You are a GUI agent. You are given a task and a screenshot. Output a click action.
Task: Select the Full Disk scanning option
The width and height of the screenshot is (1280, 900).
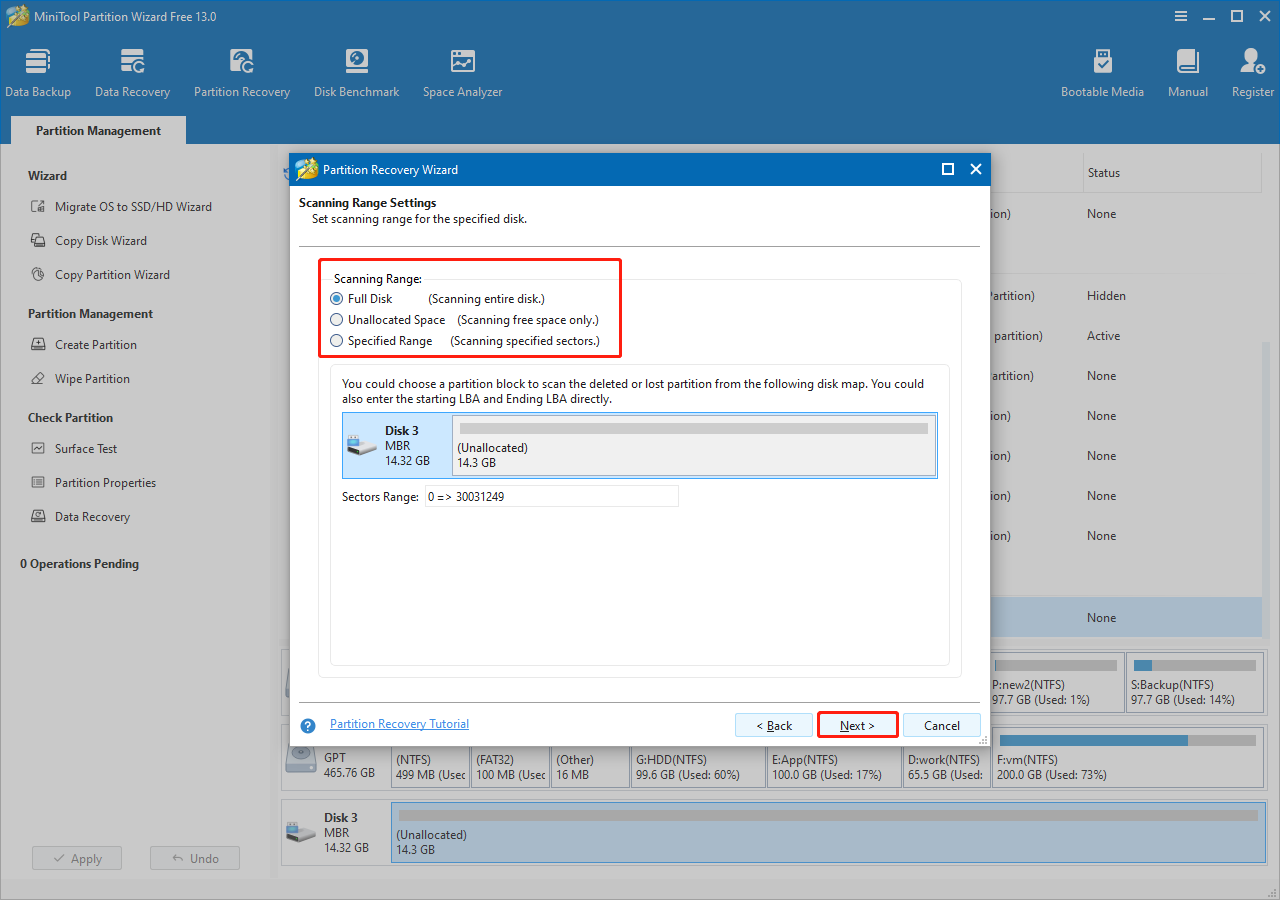point(337,298)
